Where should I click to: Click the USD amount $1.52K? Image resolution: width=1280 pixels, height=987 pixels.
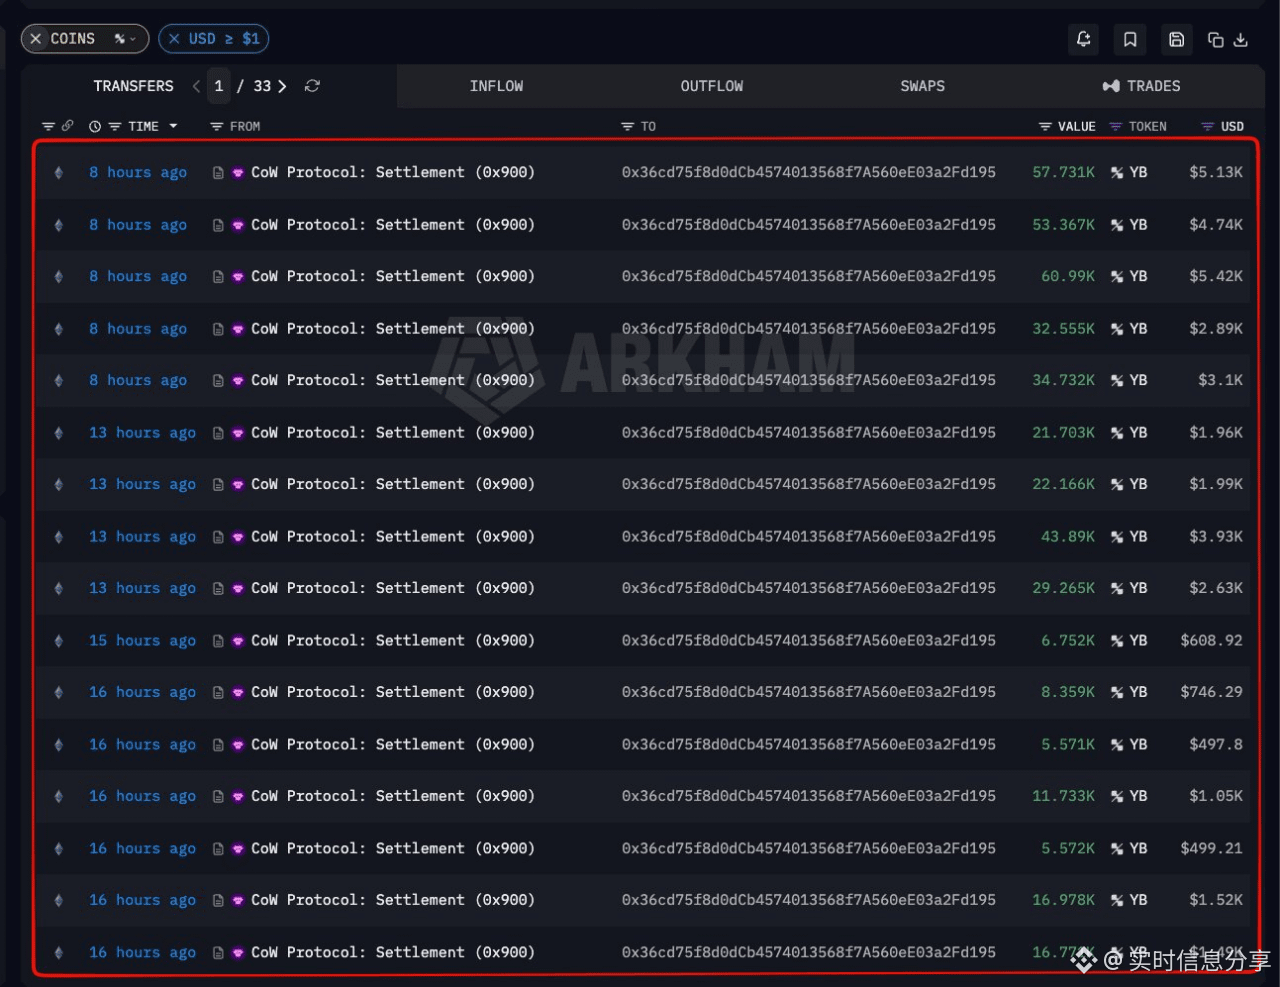coord(1216,900)
